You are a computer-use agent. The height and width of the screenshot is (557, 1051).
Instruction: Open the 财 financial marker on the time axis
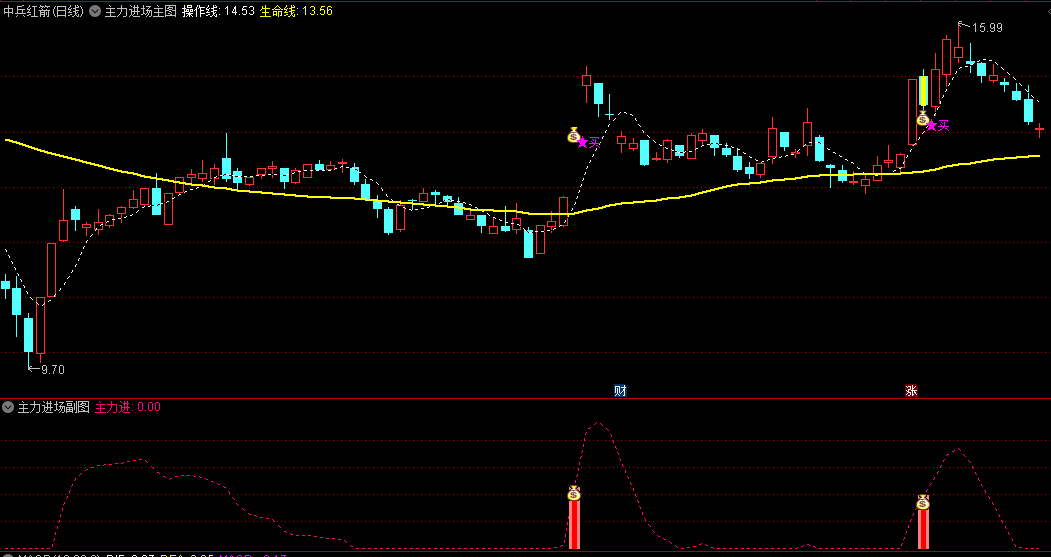[620, 390]
